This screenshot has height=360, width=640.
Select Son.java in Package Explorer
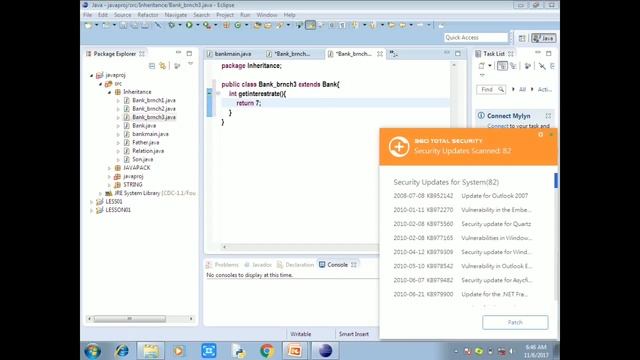click(142, 160)
